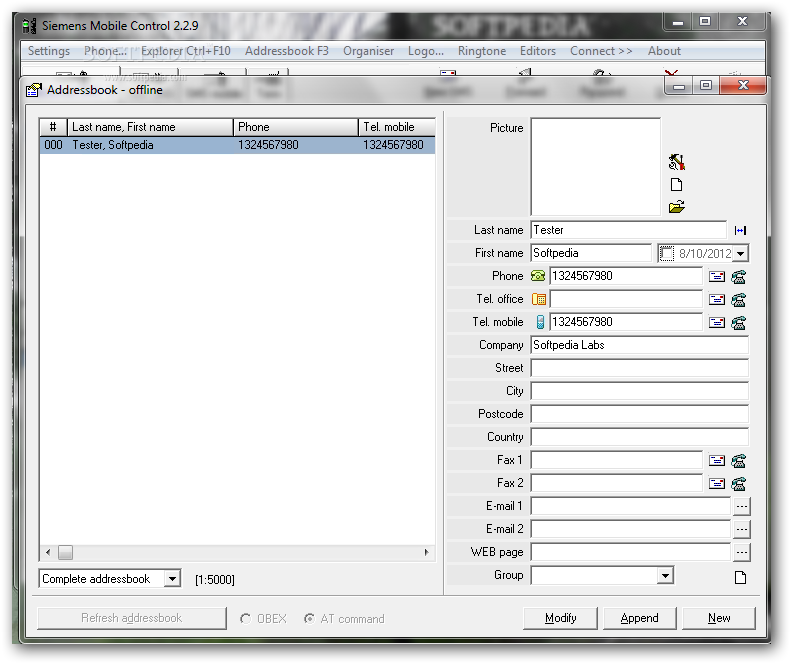
Task: Click into the Country field
Action: [x=640, y=437]
